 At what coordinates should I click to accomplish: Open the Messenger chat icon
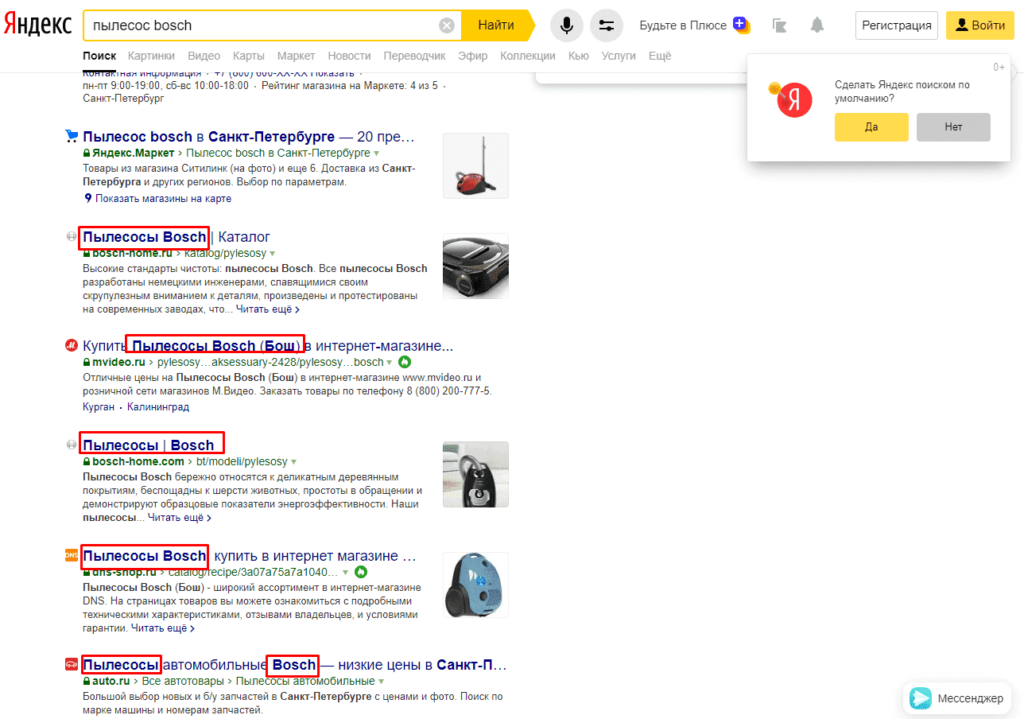click(921, 698)
